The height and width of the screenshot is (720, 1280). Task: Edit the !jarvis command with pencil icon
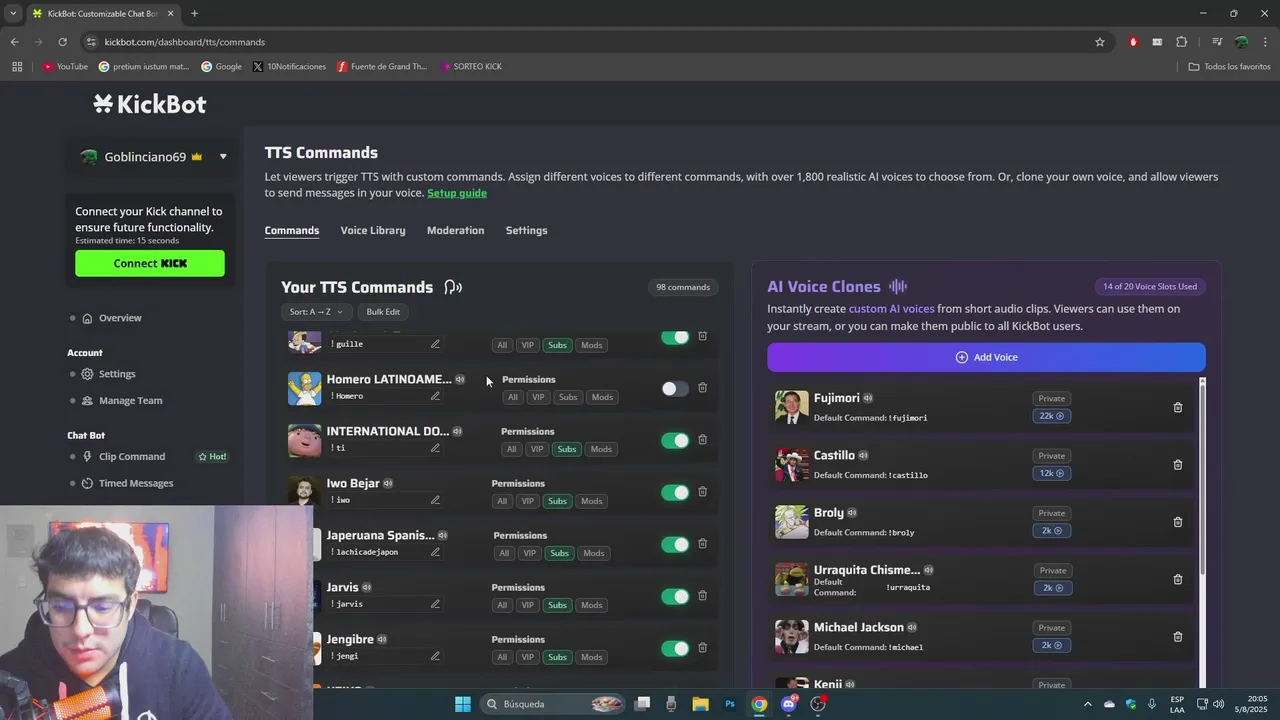click(x=435, y=604)
